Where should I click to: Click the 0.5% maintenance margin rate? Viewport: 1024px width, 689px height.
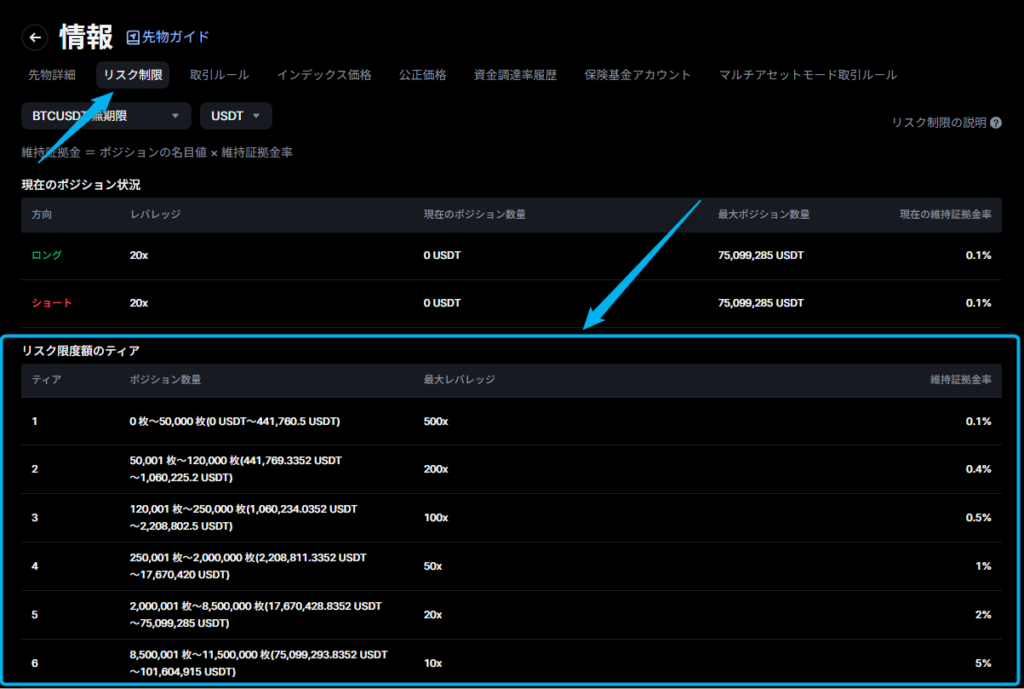click(x=978, y=518)
